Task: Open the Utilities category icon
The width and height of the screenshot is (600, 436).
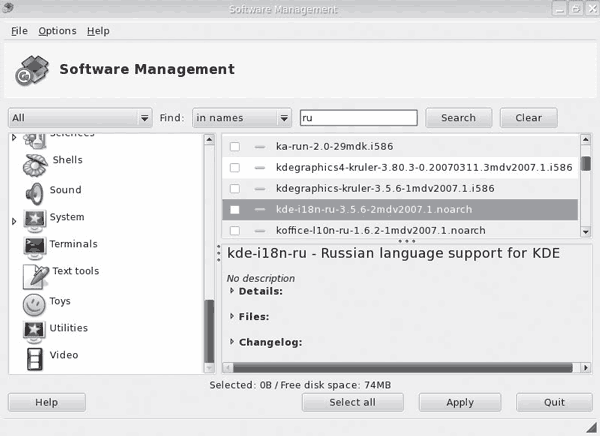Action: pos(34,329)
